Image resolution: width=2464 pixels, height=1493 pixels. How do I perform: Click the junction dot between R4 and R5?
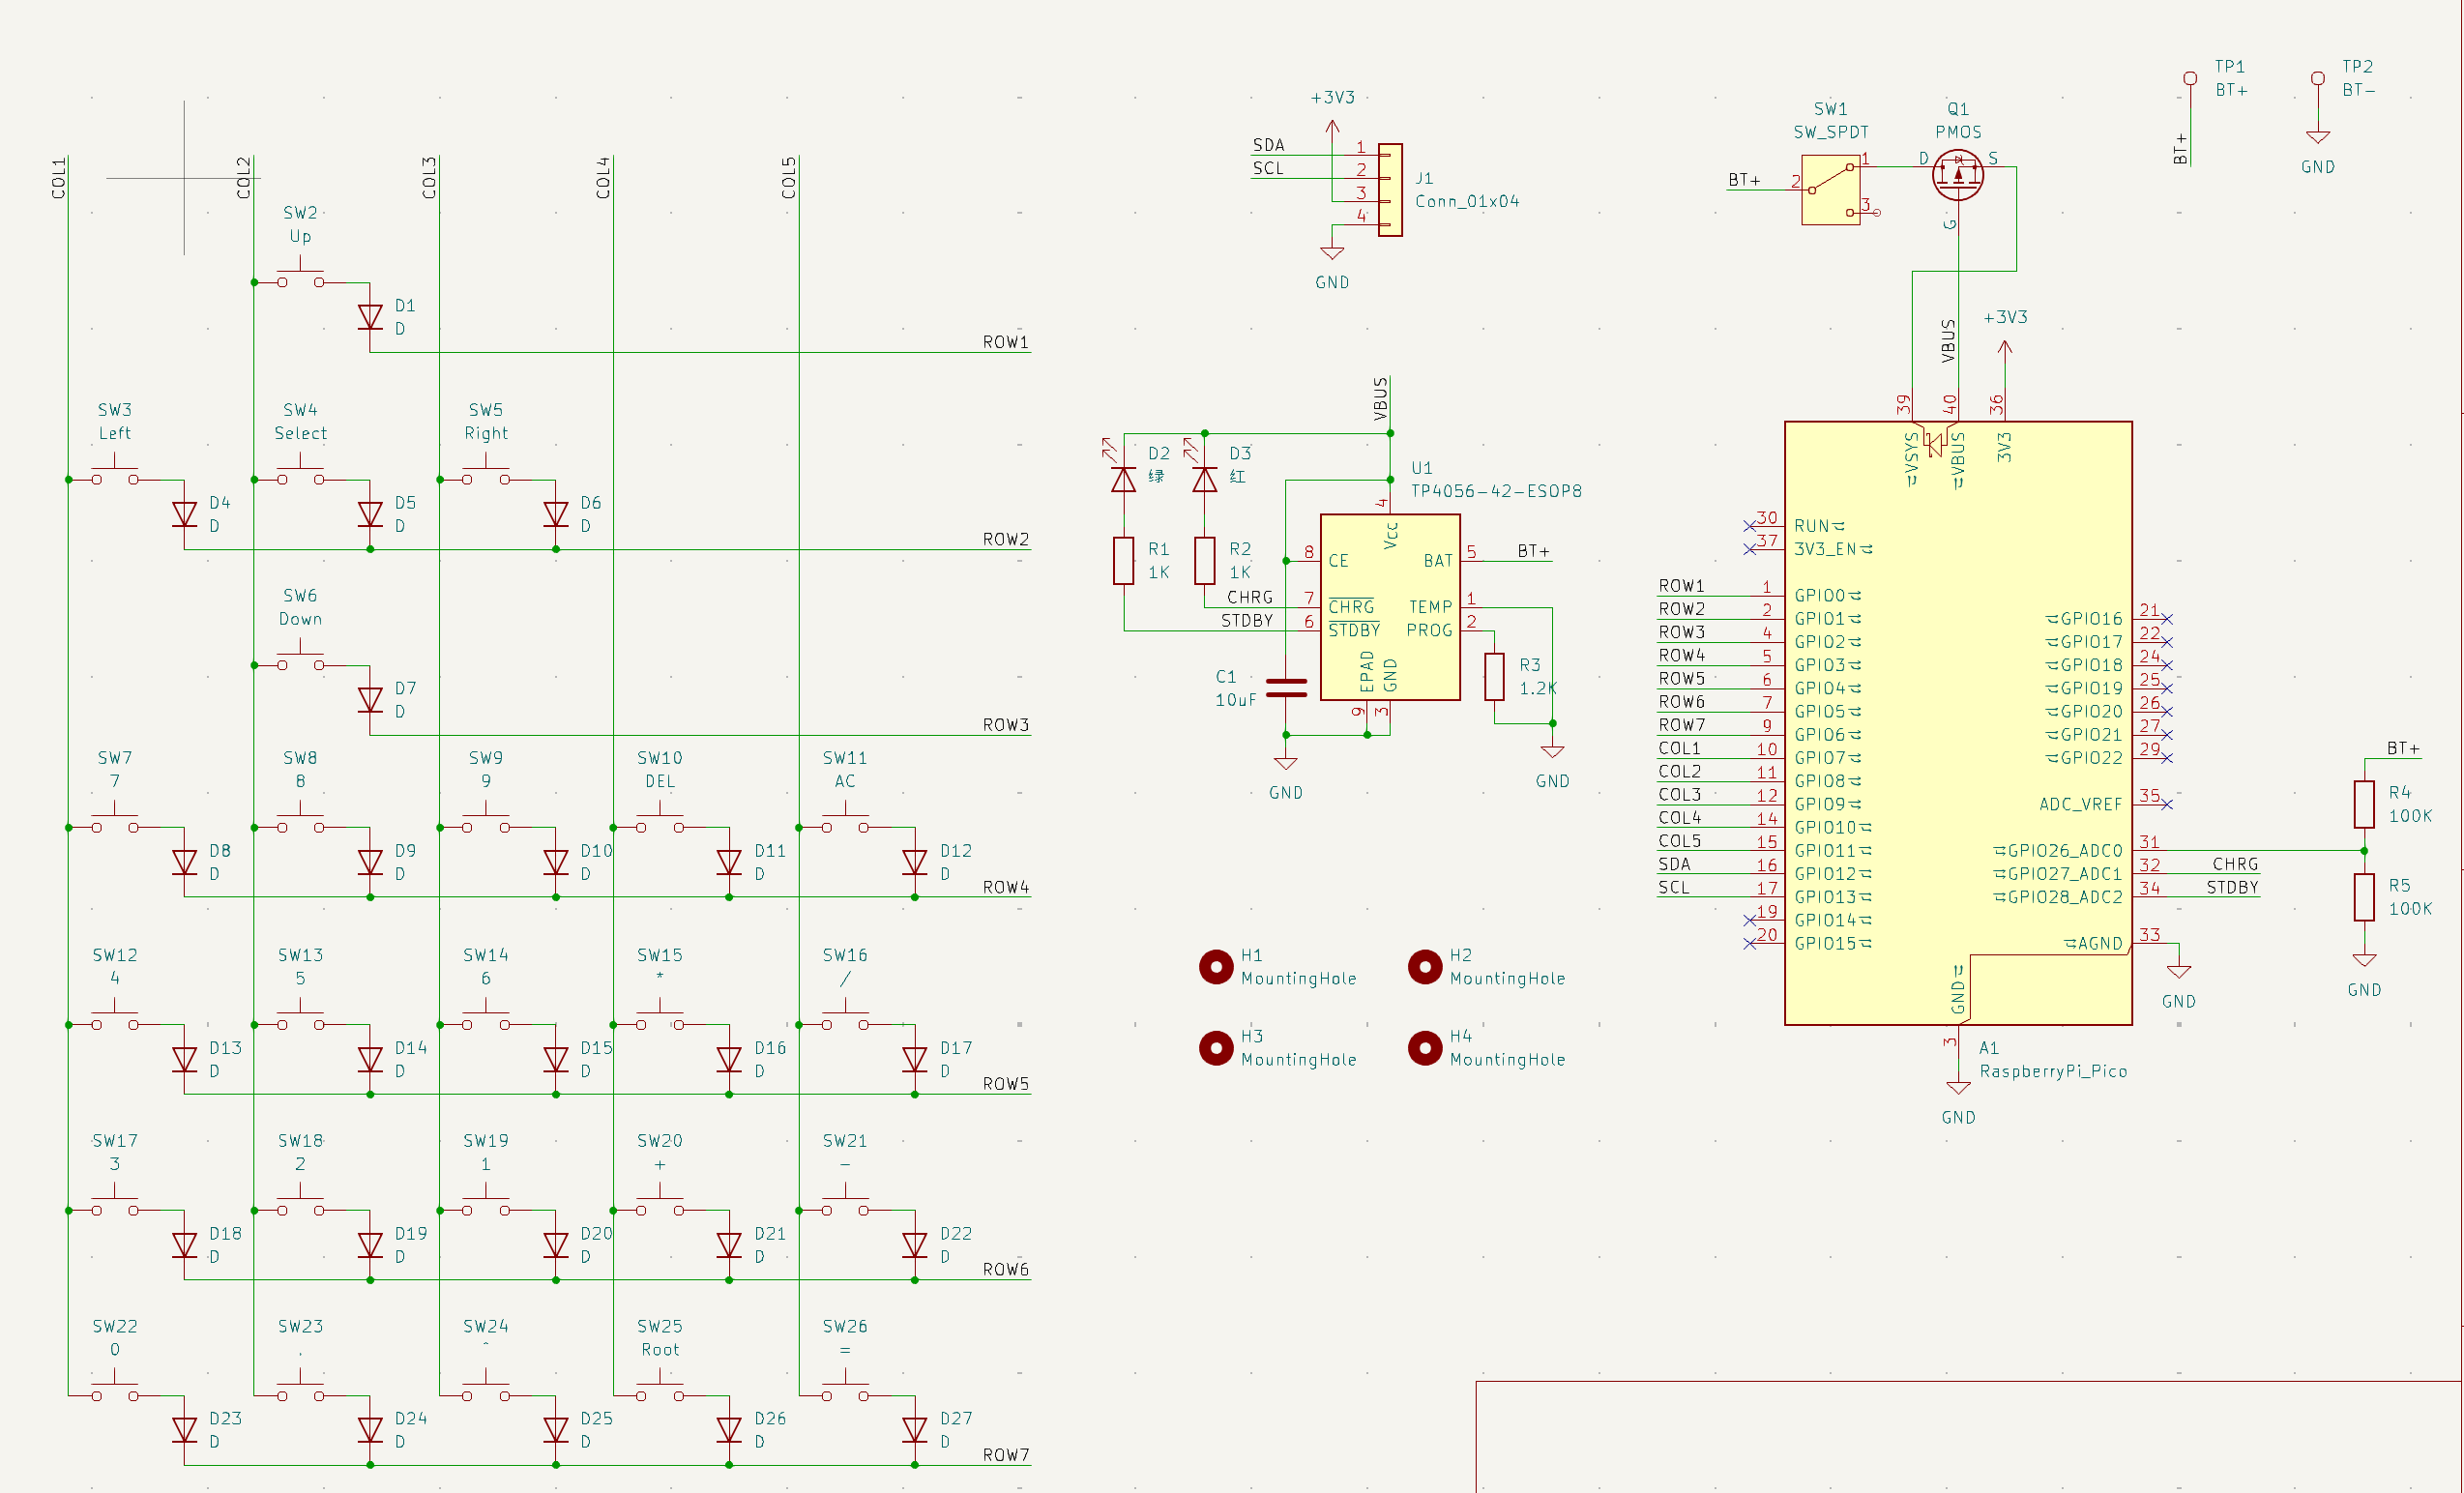pos(2364,851)
